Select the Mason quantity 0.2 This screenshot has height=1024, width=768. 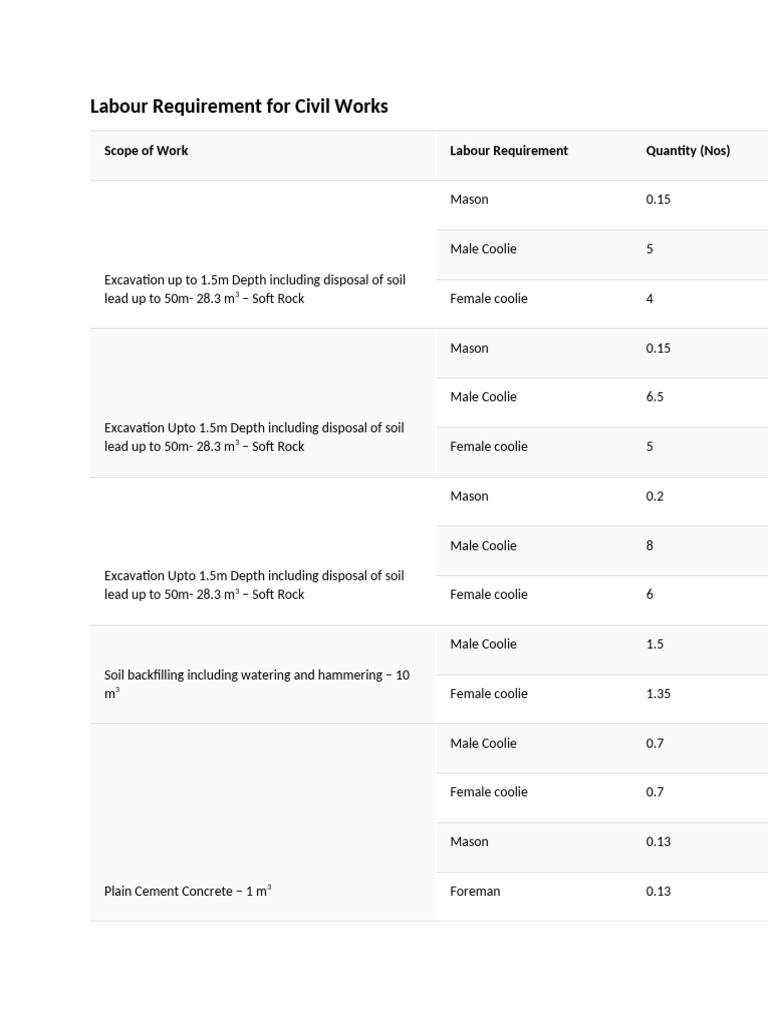click(655, 497)
